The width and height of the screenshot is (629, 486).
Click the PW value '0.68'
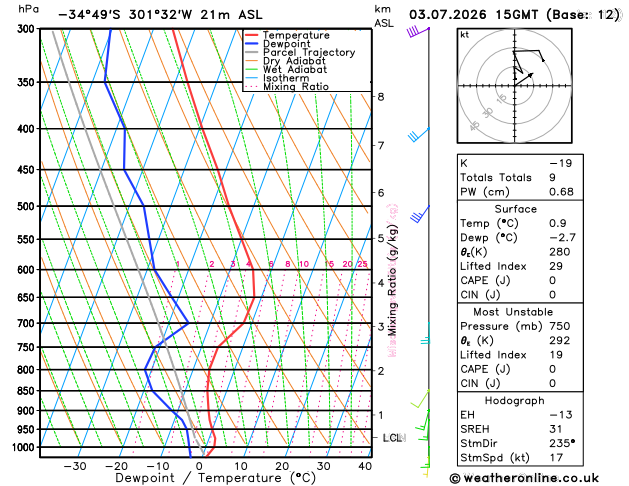click(x=561, y=192)
